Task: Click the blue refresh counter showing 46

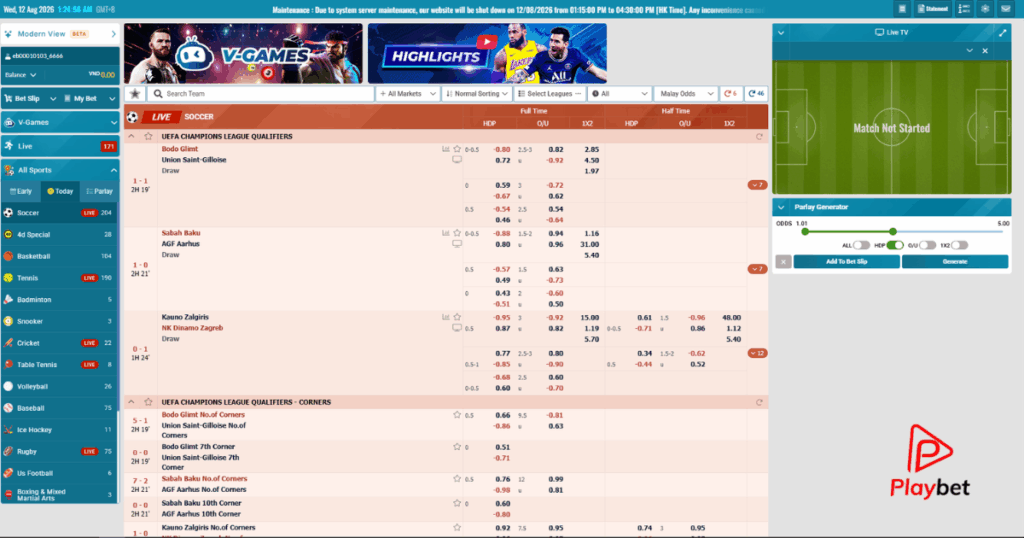Action: [756, 93]
